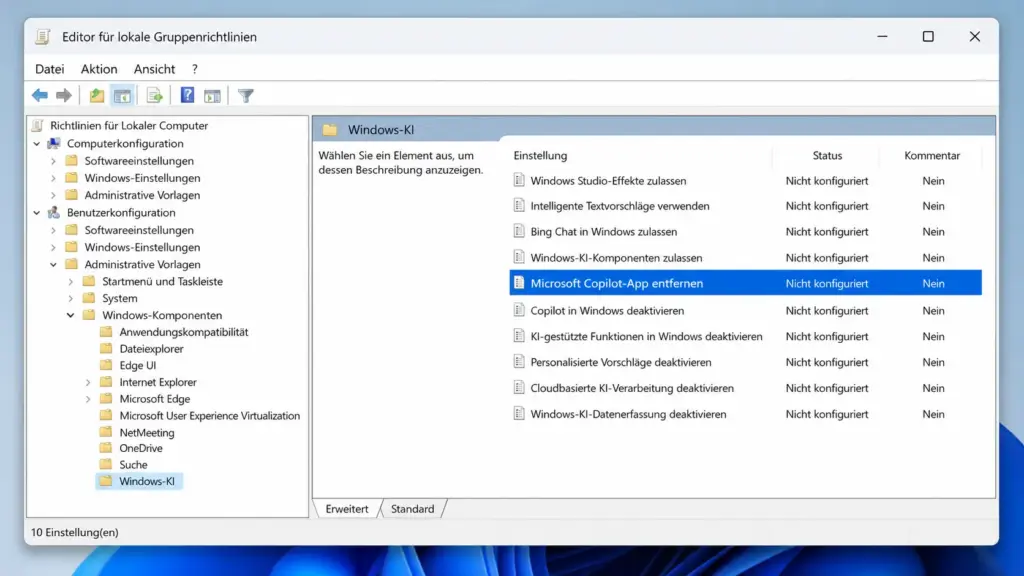Go forward with the right arrow
The width and height of the screenshot is (1024, 576).
[x=64, y=95]
